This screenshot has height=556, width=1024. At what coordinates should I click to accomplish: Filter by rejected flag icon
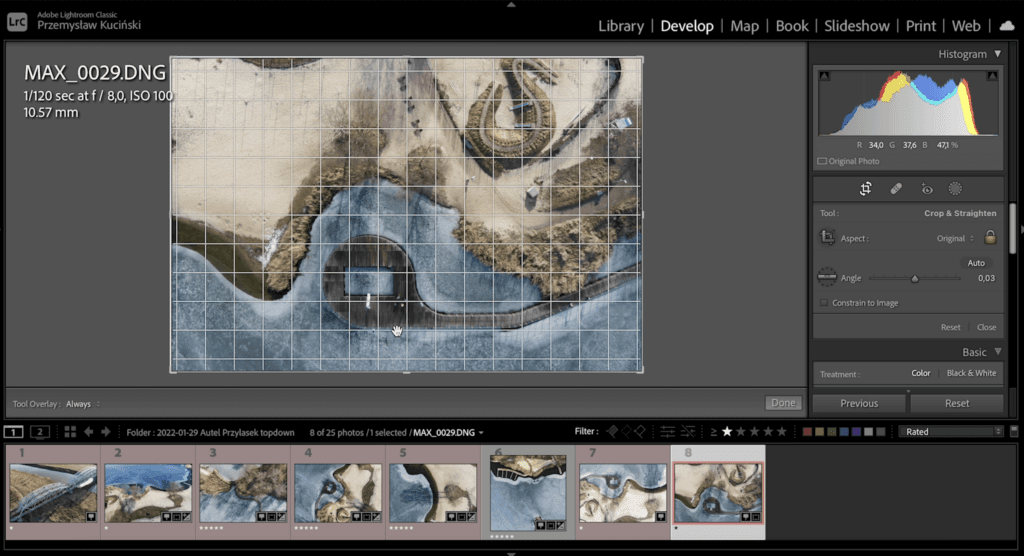639,431
